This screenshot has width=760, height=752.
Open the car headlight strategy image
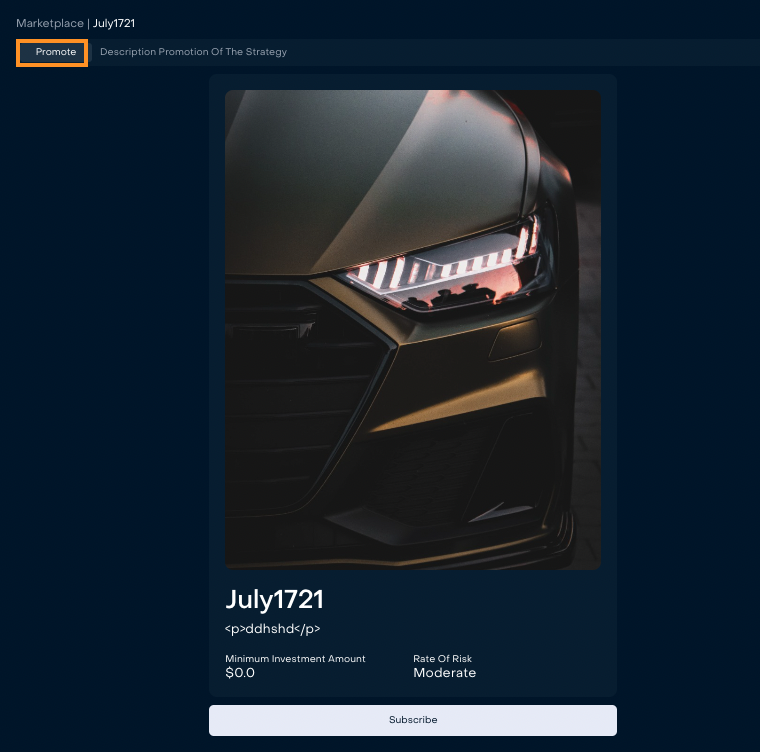pyautogui.click(x=412, y=329)
